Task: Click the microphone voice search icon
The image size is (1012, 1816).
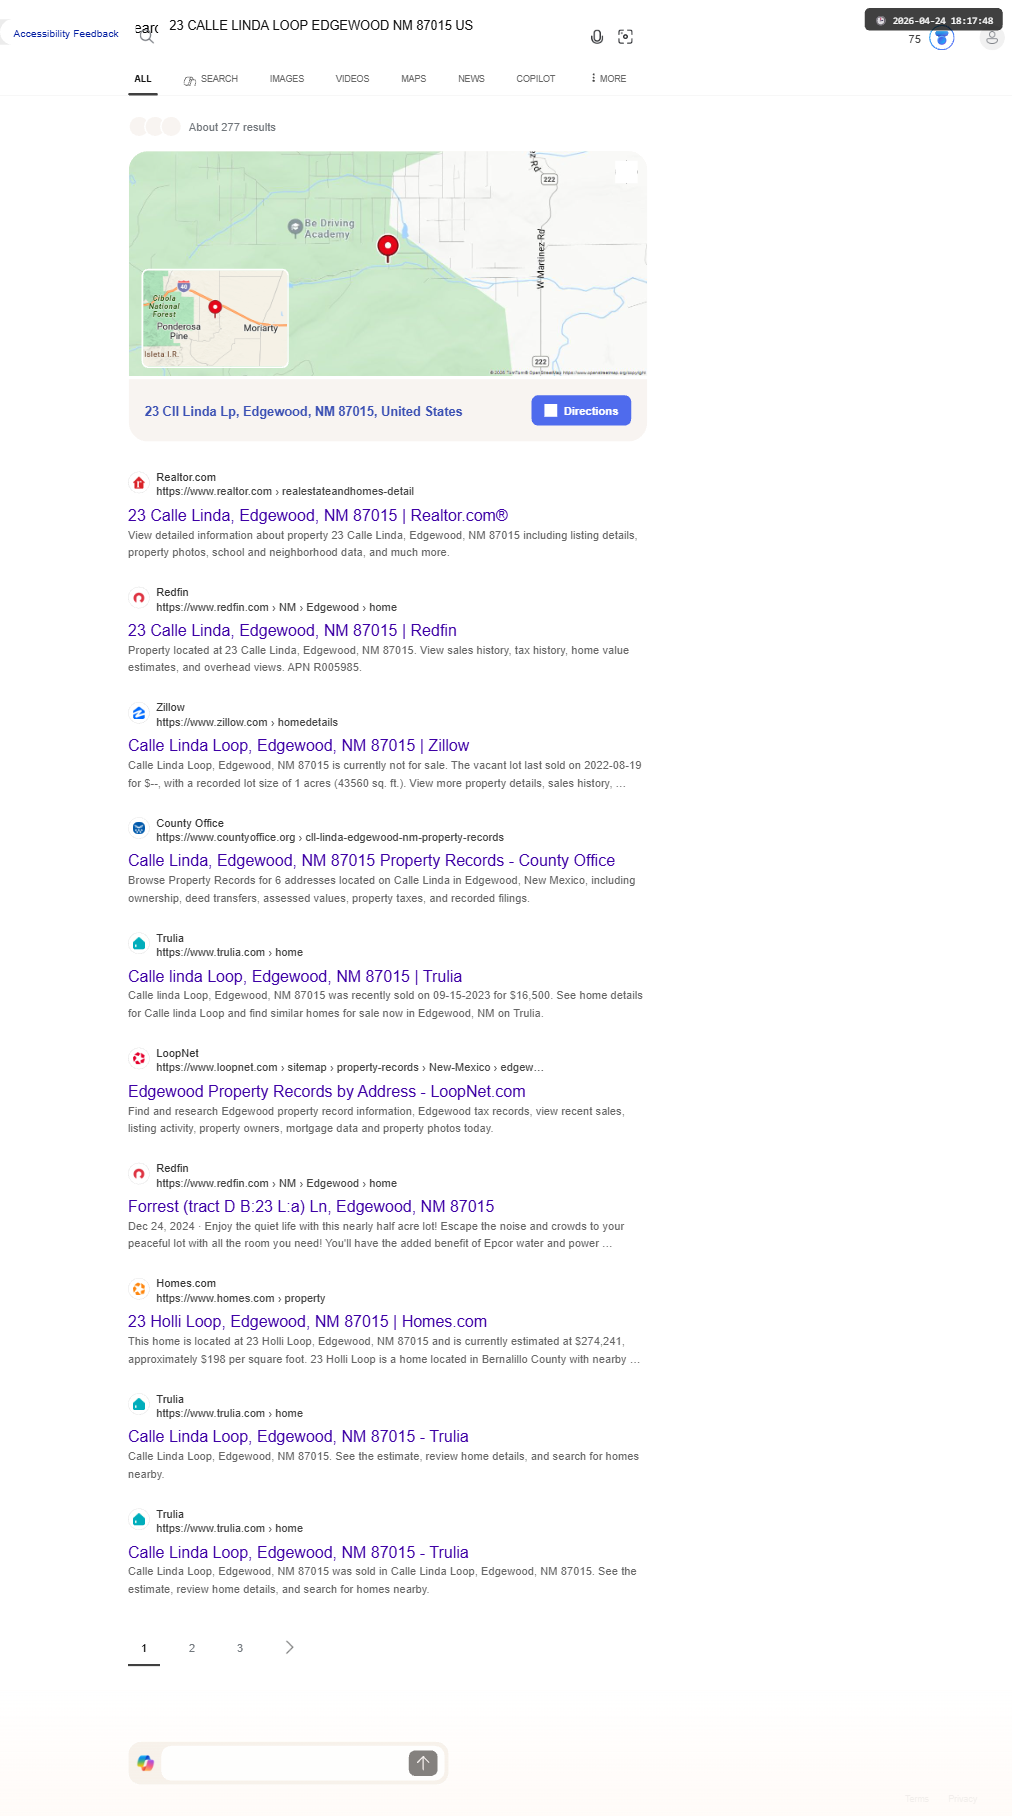Action: pyautogui.click(x=597, y=37)
